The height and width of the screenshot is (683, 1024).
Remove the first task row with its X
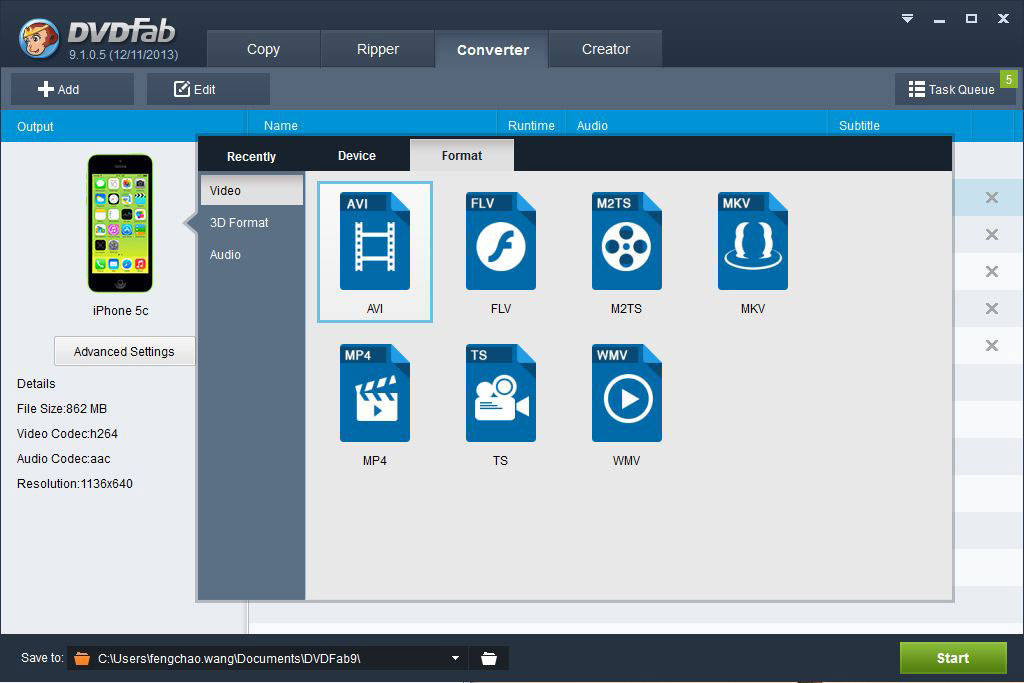coord(991,197)
